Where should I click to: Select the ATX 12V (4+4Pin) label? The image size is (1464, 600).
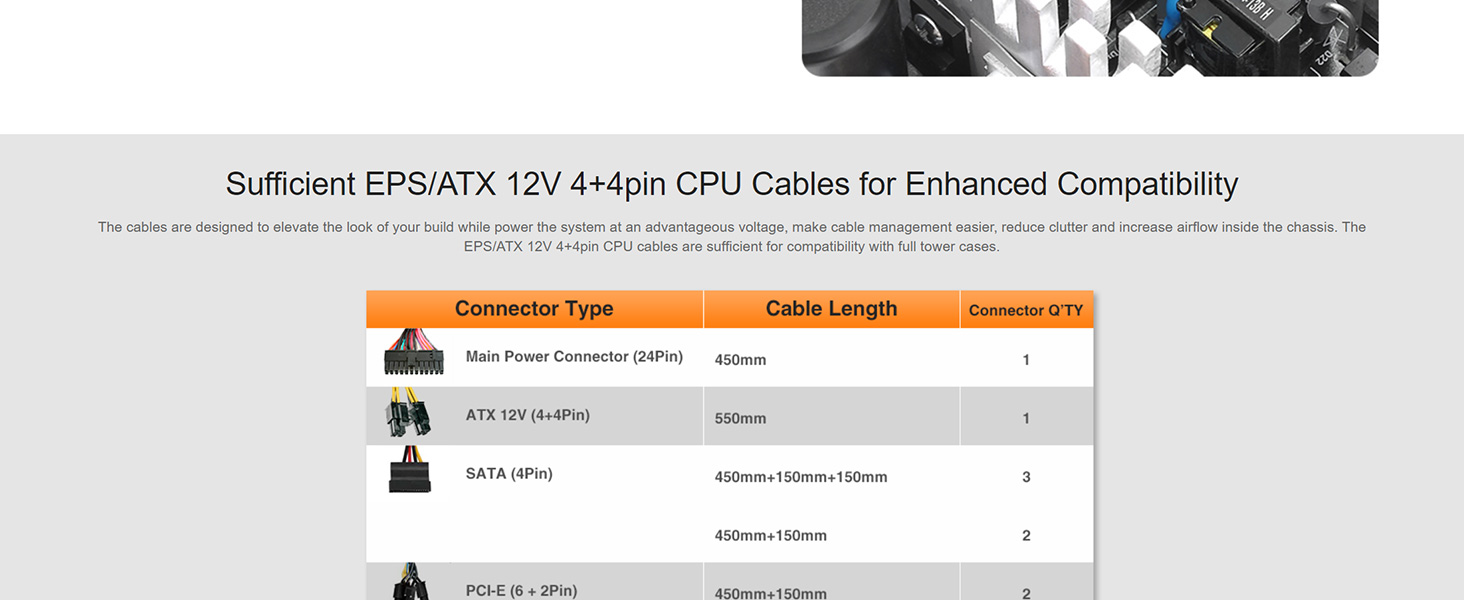point(527,415)
